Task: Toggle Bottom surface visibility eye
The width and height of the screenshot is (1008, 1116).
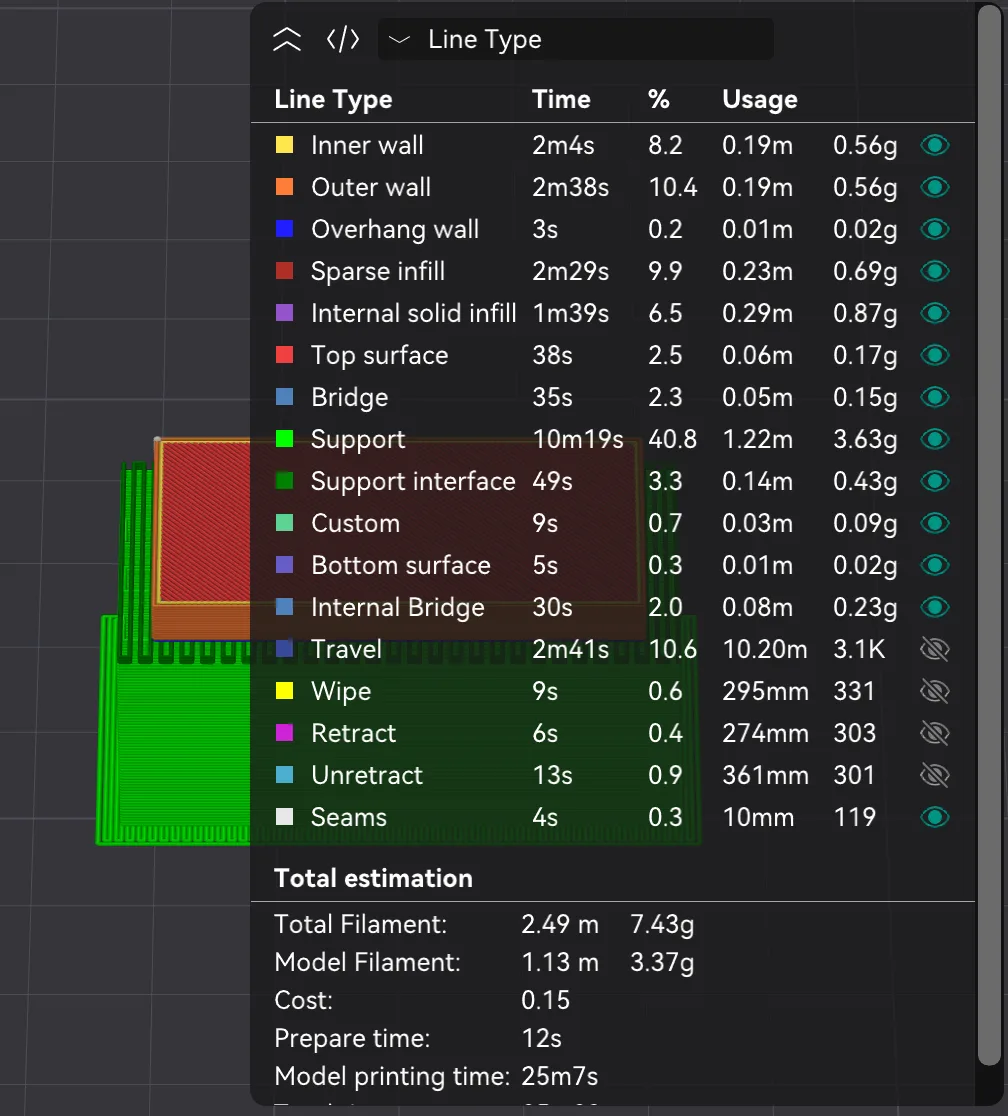Action: [x=935, y=565]
